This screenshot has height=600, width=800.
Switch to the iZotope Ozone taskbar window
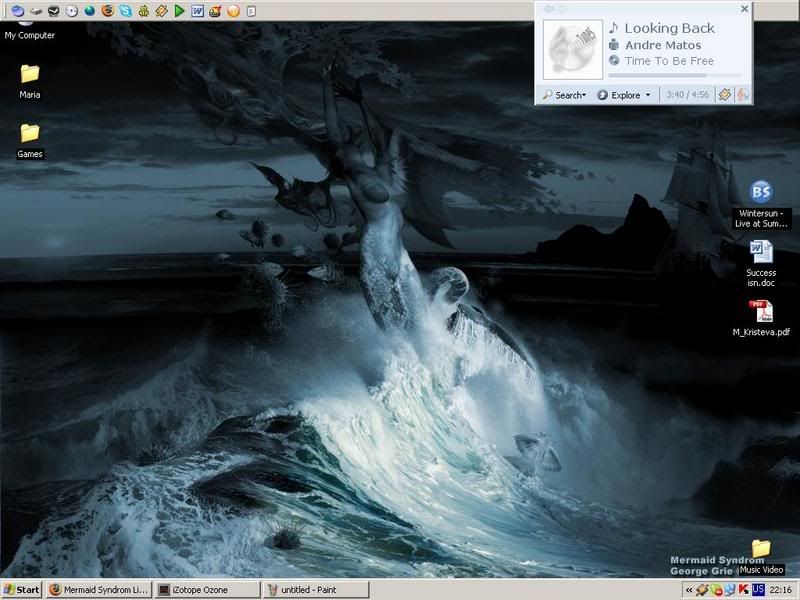(207, 590)
